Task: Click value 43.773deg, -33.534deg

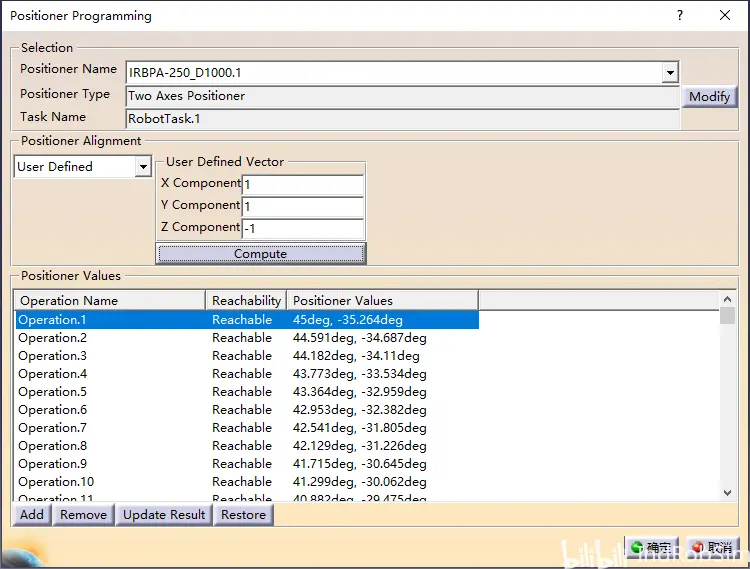Action: 360,373
